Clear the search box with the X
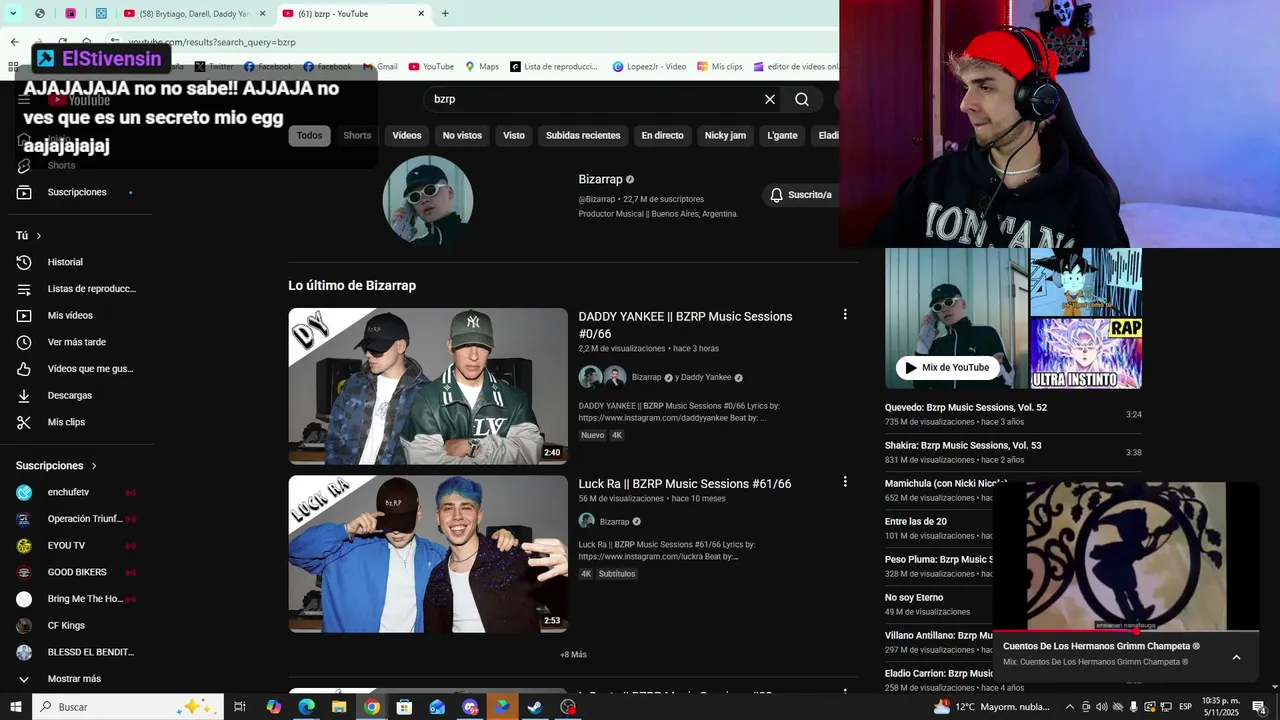Viewport: 1280px width, 720px height. (x=770, y=99)
